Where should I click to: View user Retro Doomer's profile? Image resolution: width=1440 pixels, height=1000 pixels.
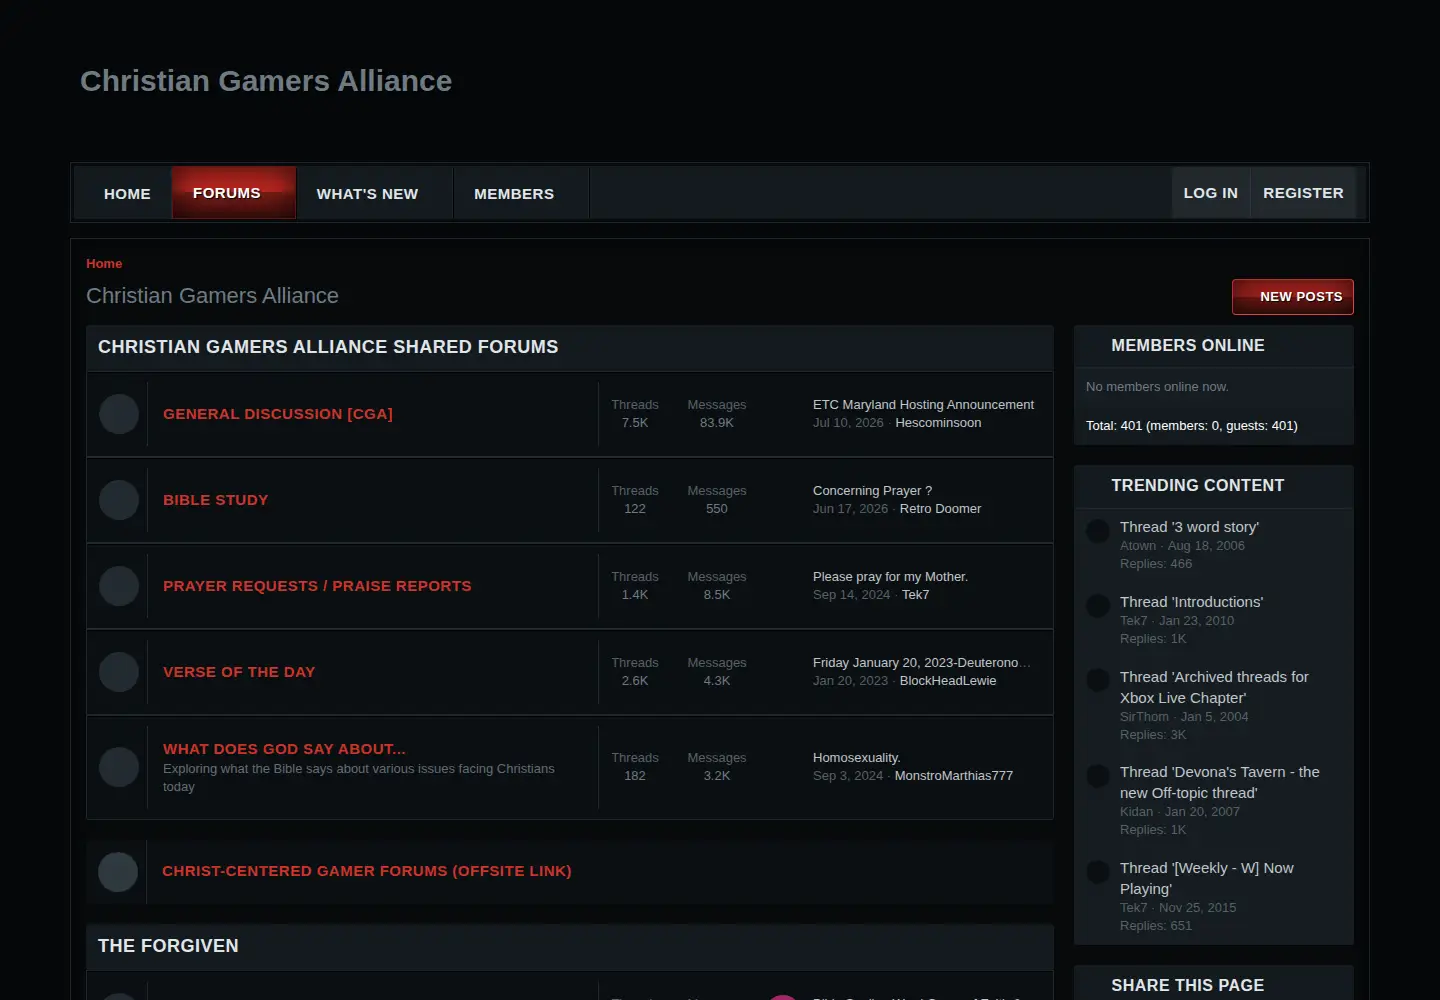(940, 509)
